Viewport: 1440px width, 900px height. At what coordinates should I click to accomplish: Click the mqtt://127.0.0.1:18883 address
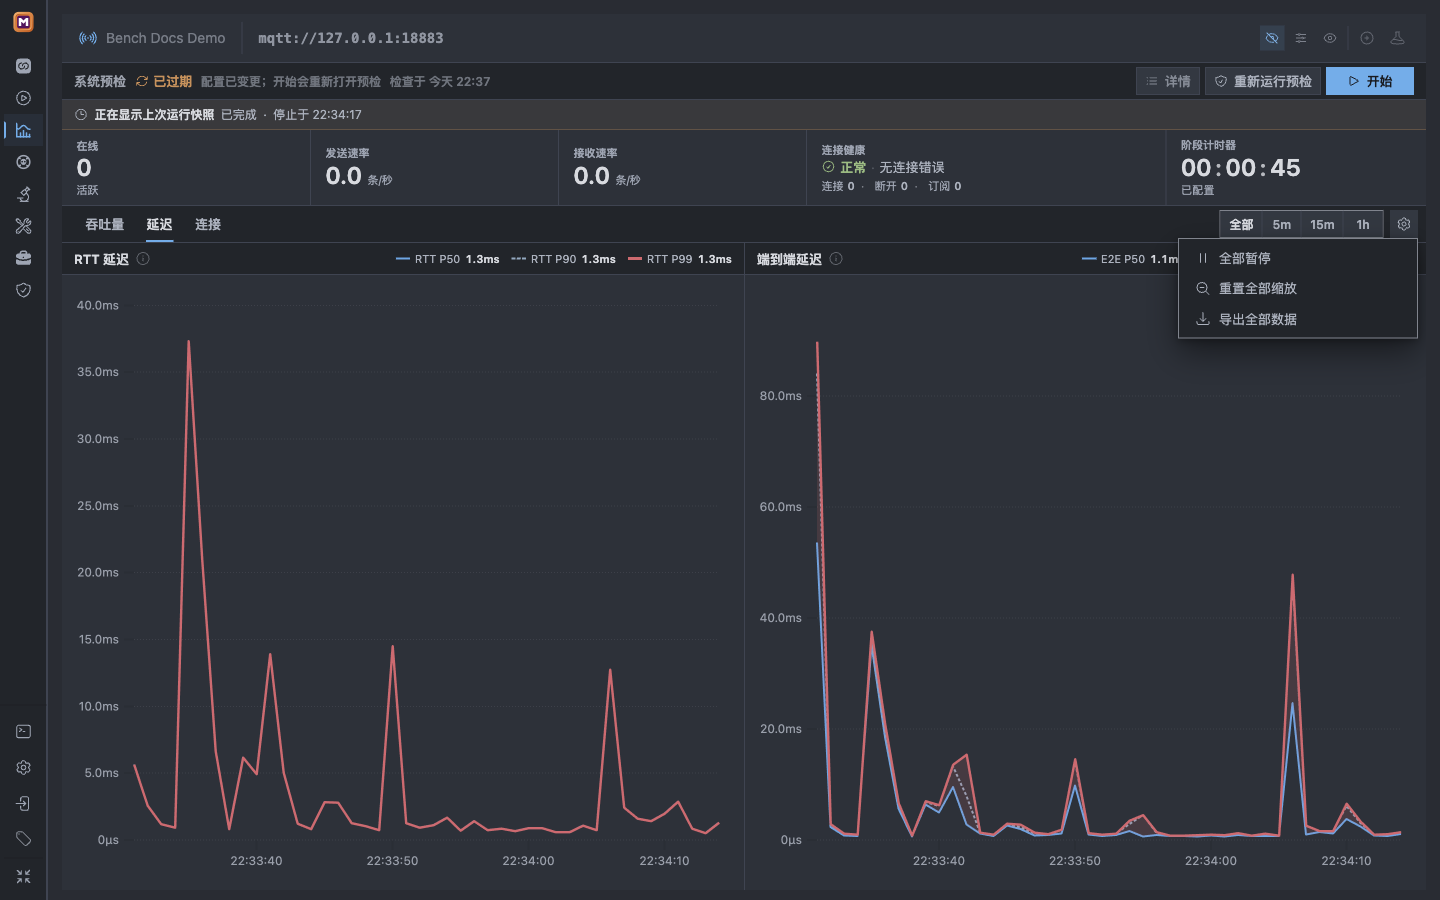351,38
